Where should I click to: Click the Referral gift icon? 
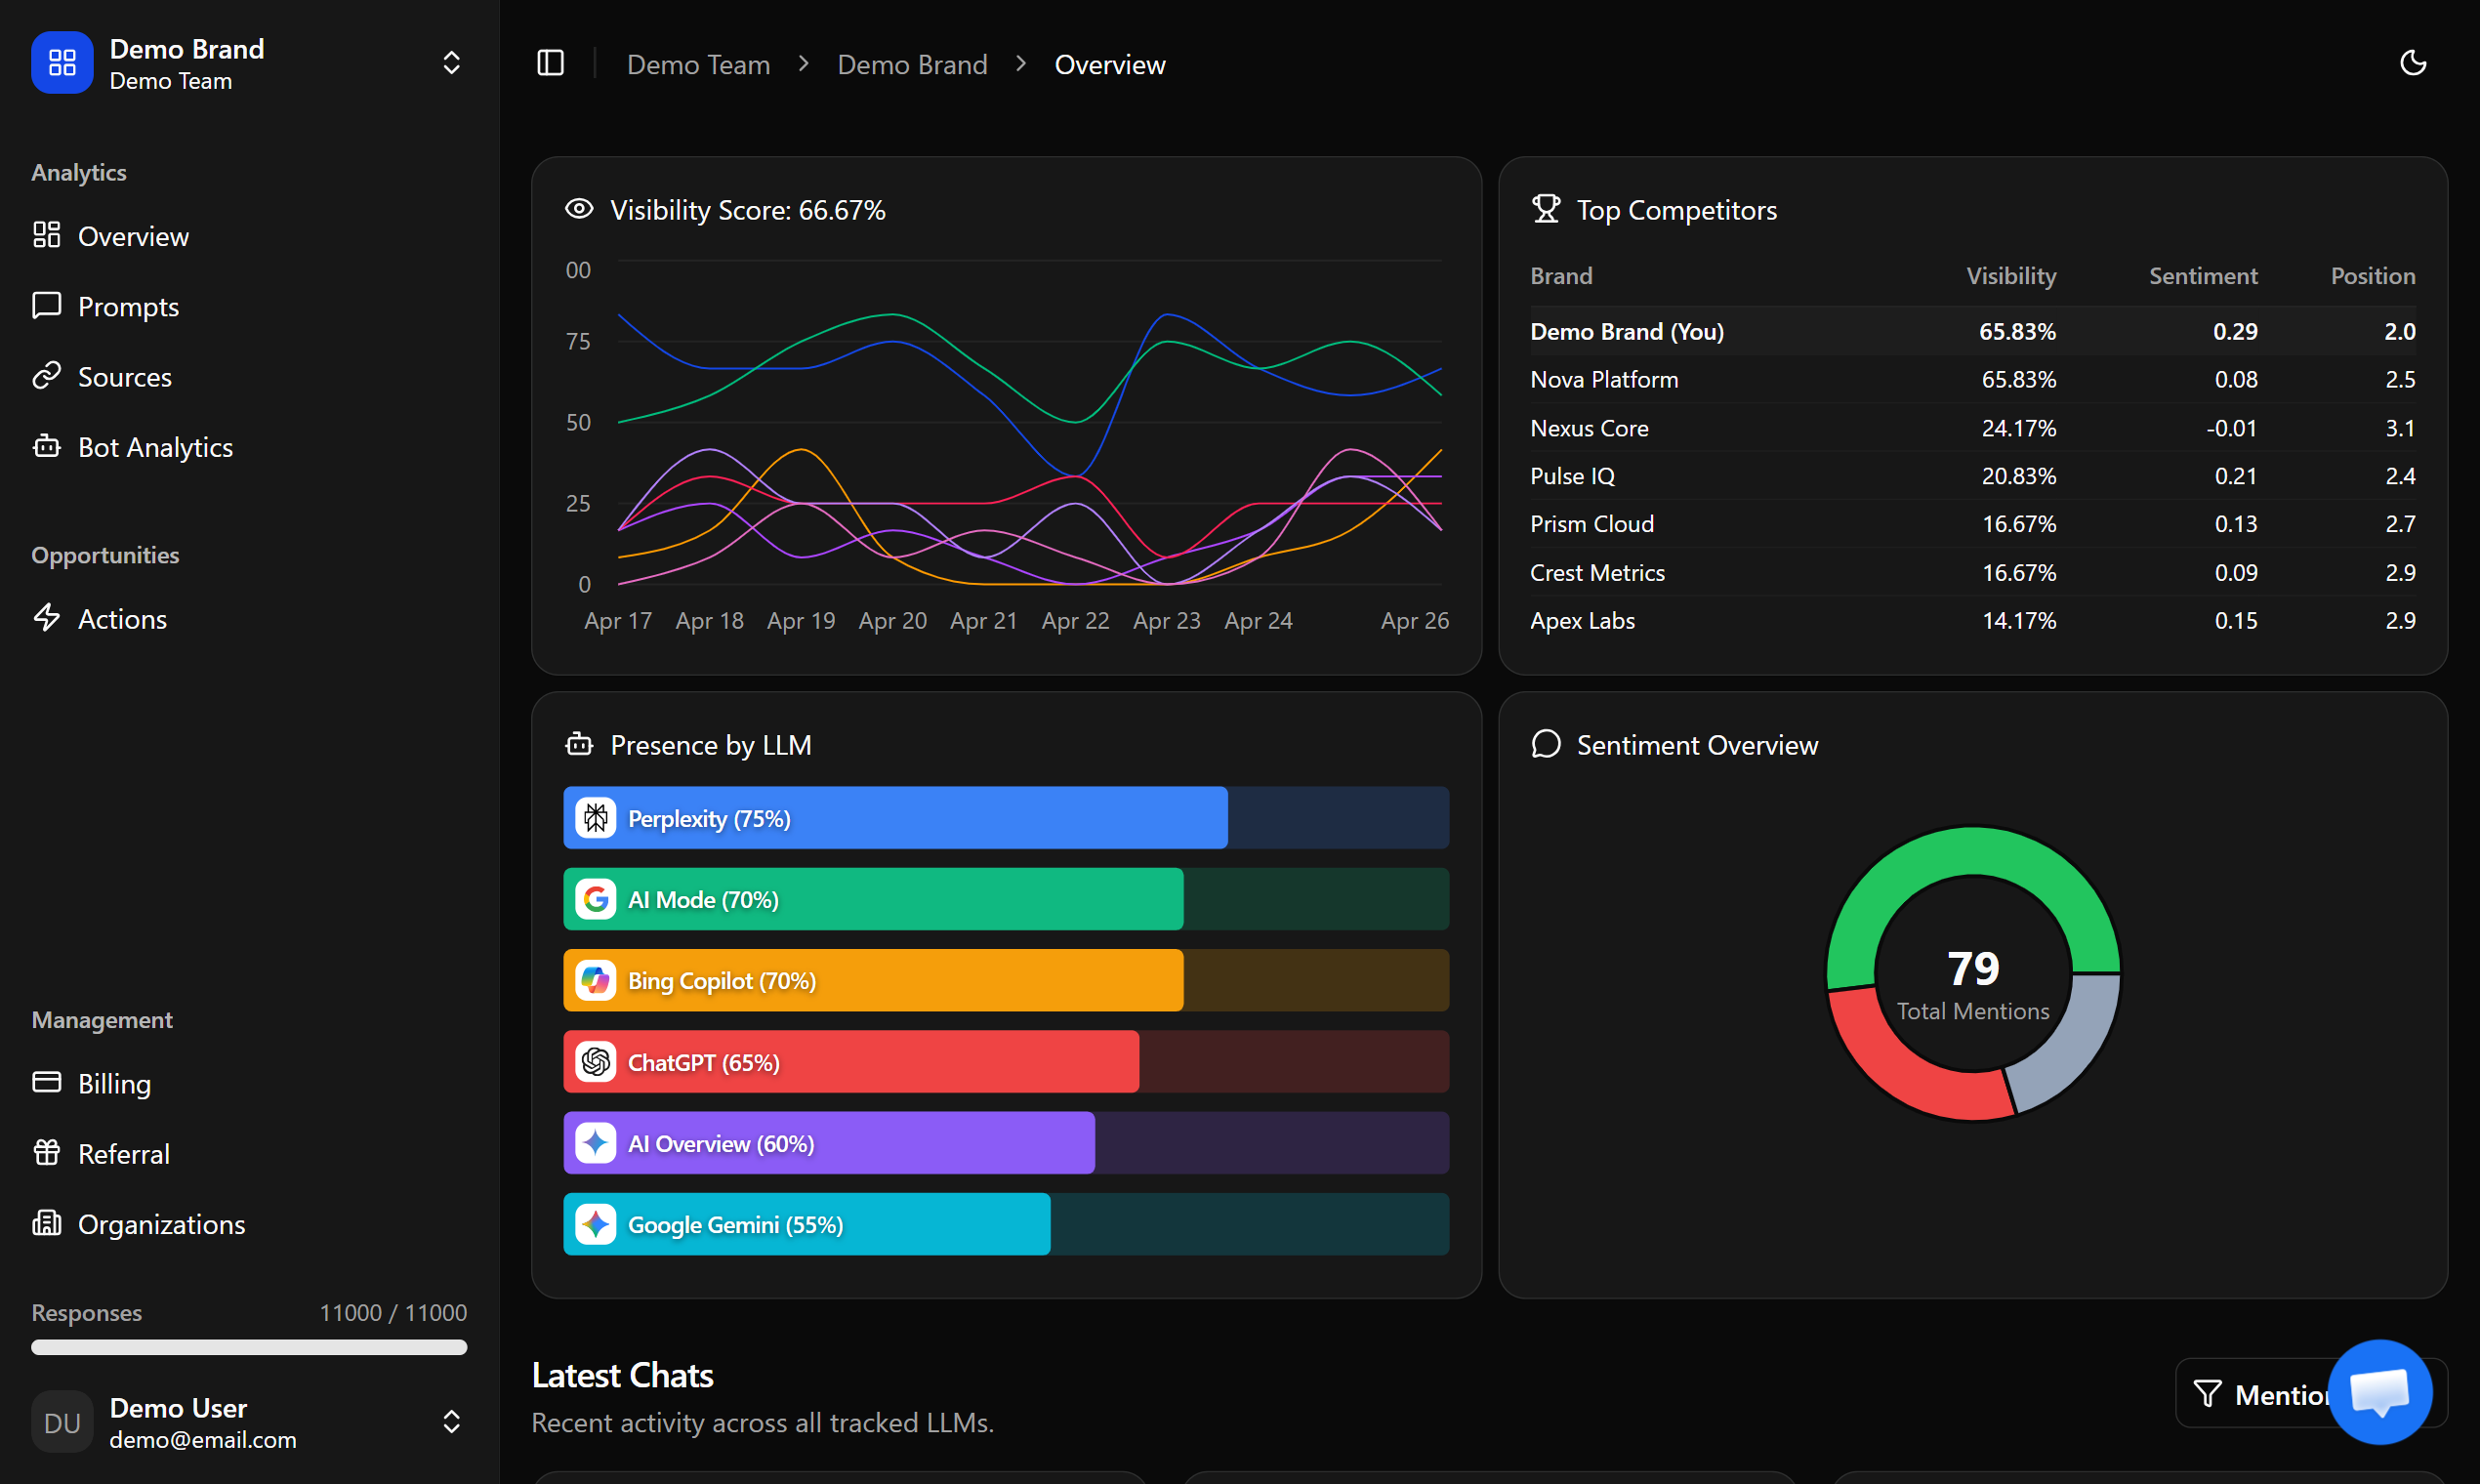47,1153
